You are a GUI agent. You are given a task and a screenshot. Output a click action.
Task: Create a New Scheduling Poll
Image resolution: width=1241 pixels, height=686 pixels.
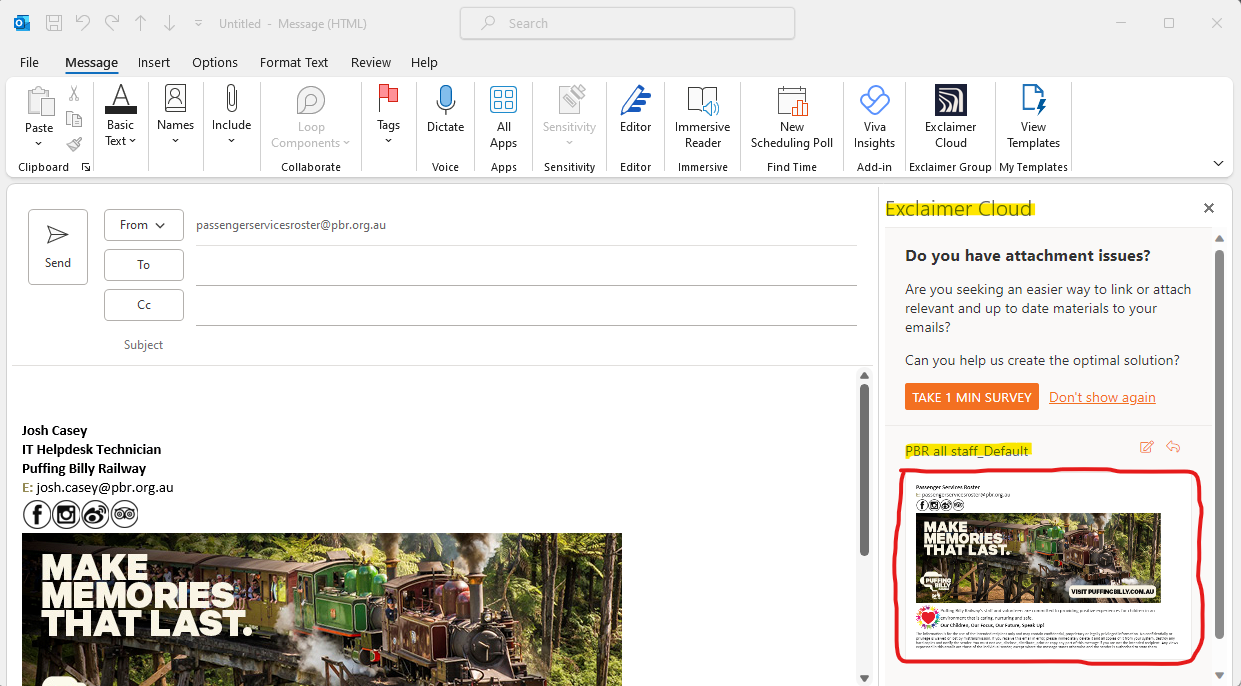click(792, 116)
